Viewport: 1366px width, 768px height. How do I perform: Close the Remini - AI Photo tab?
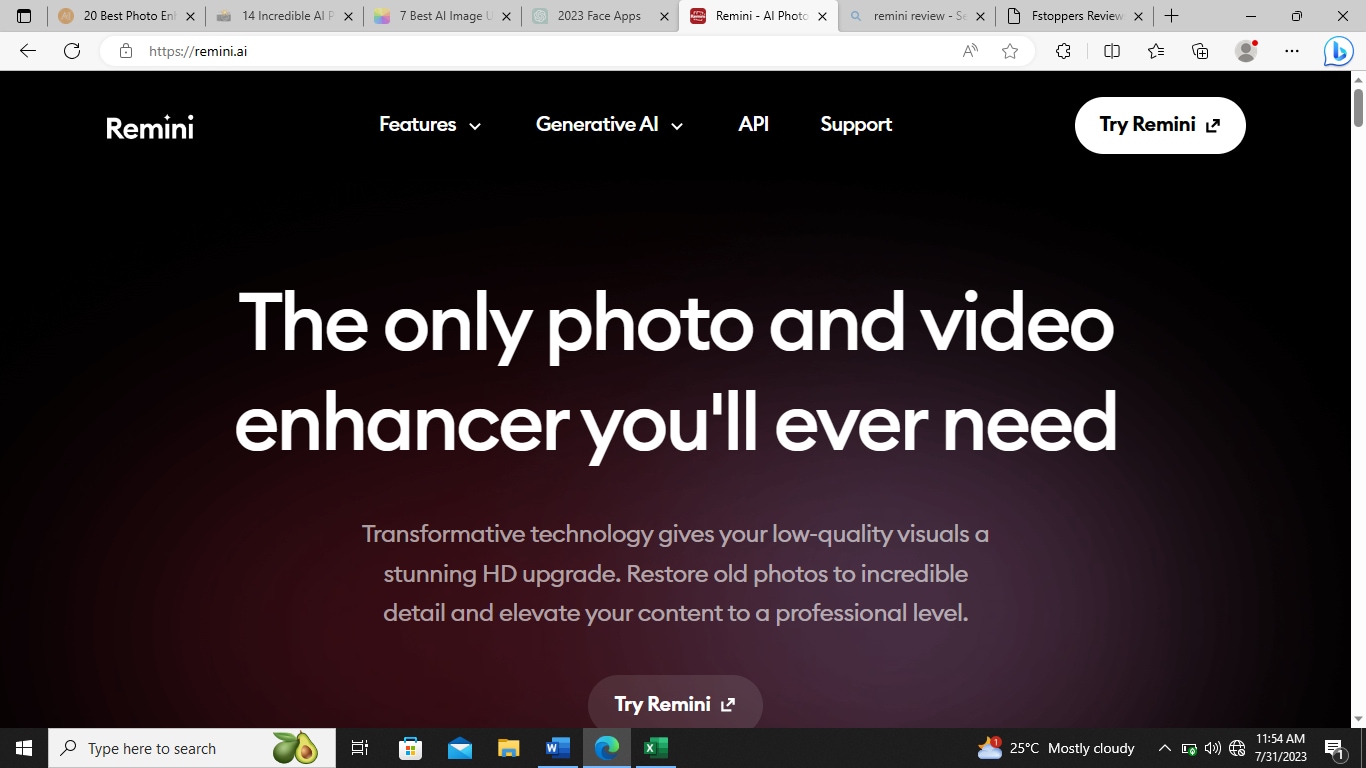823,16
